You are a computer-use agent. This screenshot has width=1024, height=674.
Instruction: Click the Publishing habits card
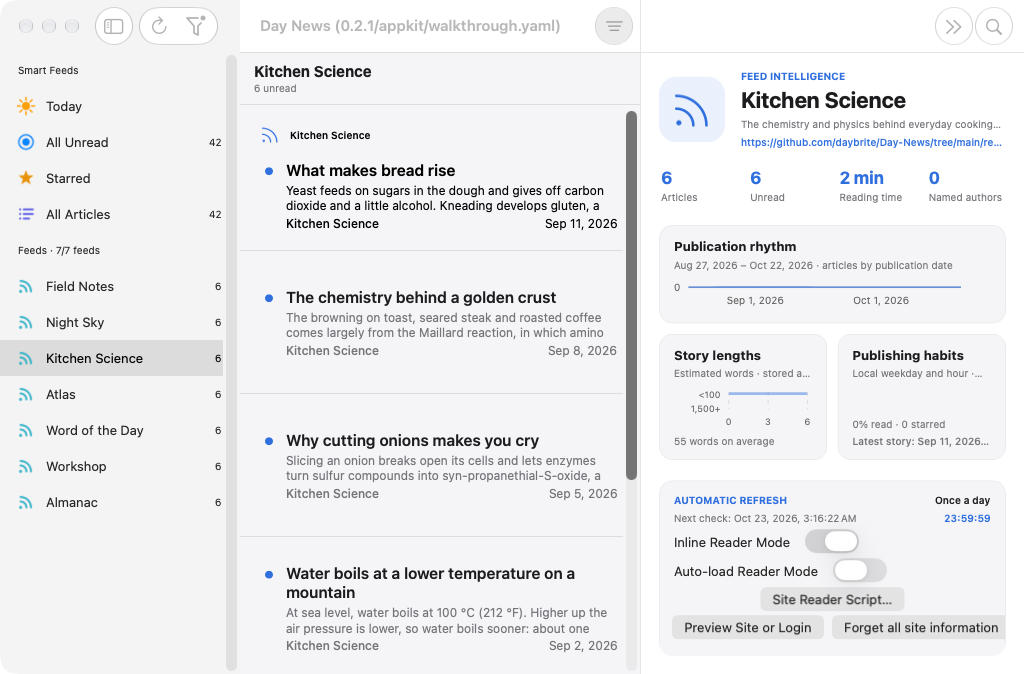pyautogui.click(x=921, y=397)
